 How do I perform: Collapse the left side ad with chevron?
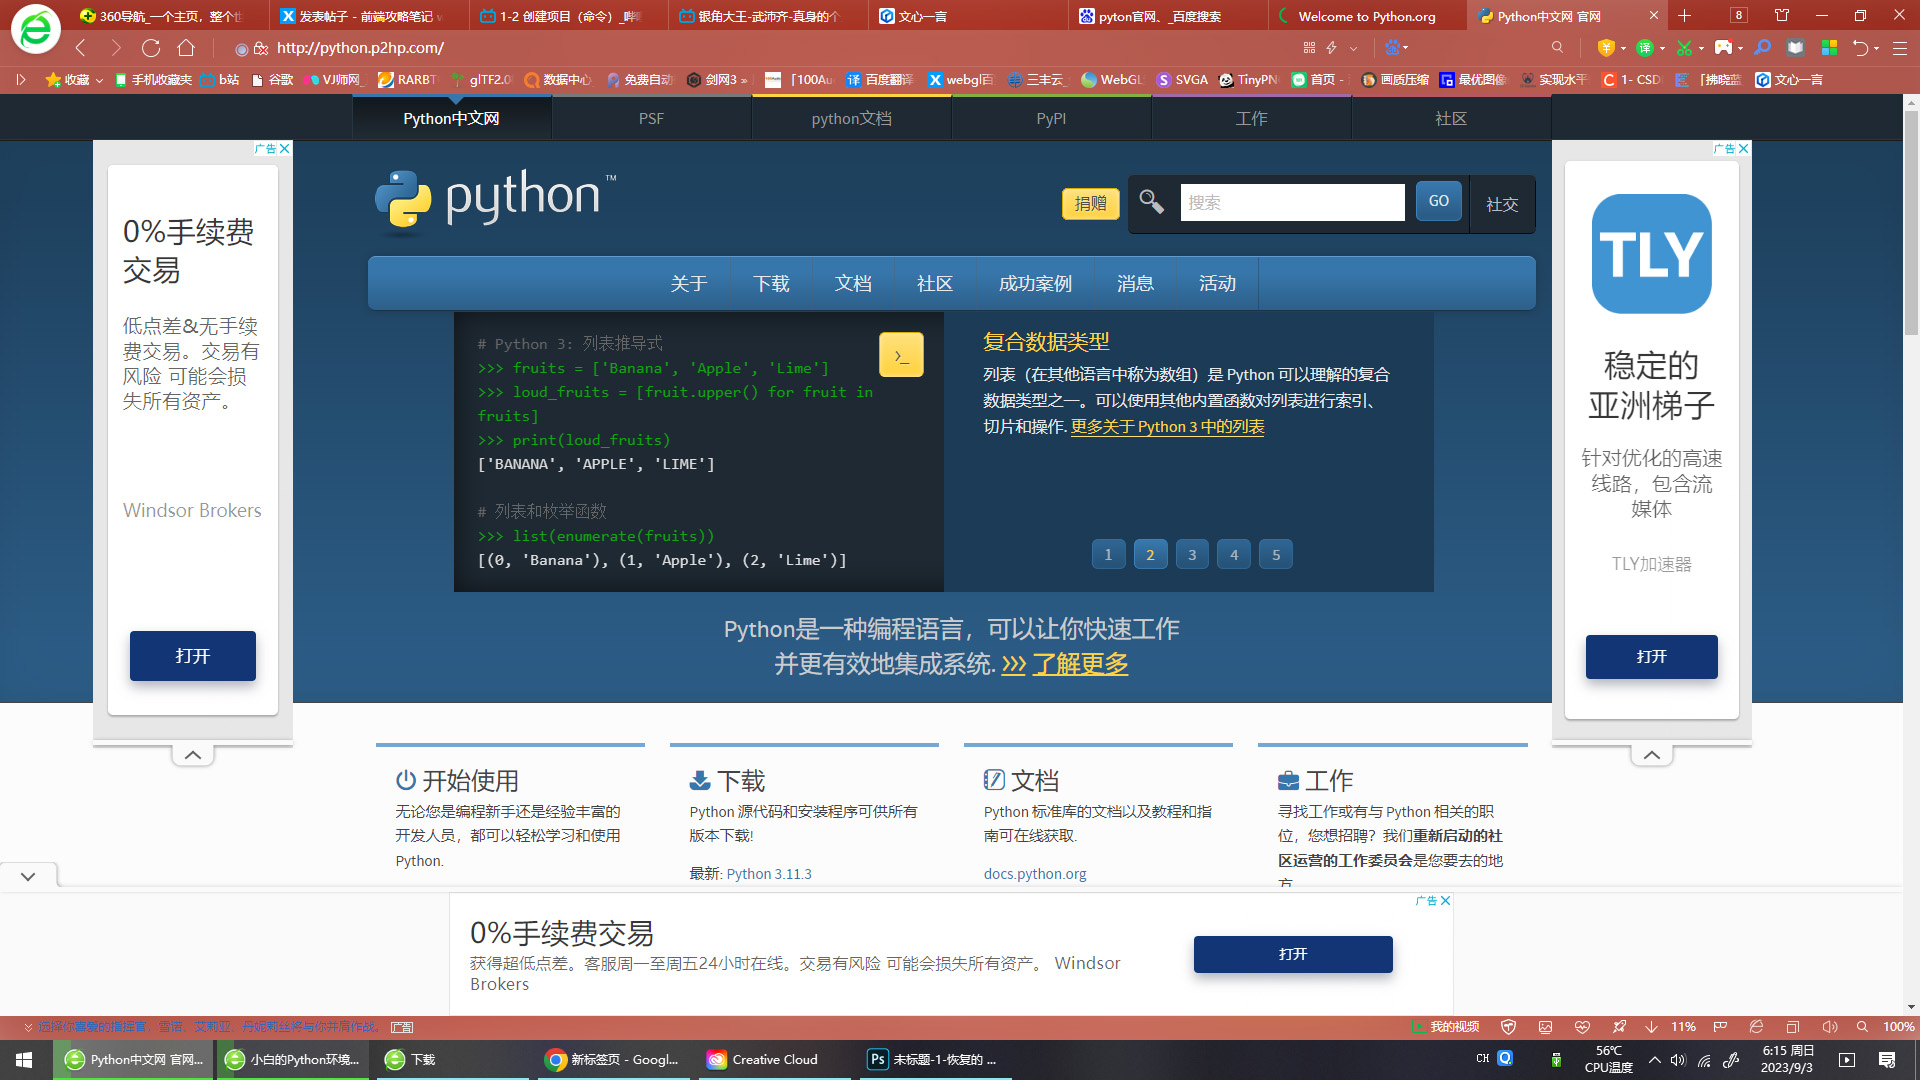193,755
